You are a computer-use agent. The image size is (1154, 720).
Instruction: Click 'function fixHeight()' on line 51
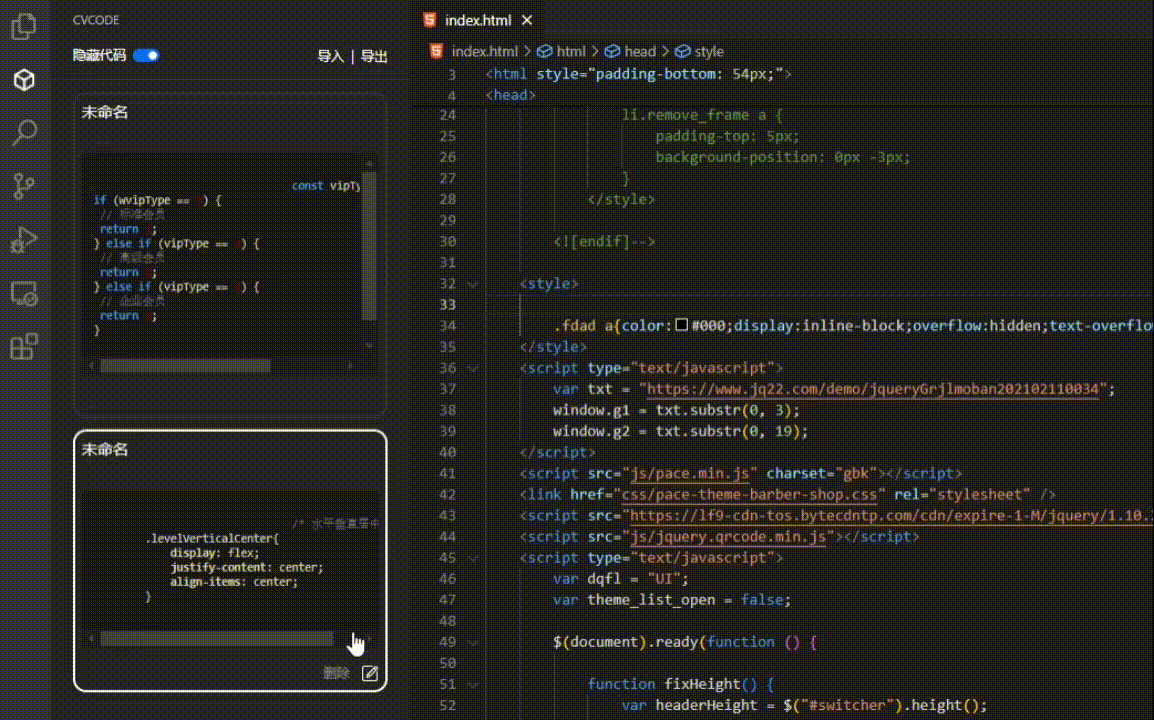(672, 684)
